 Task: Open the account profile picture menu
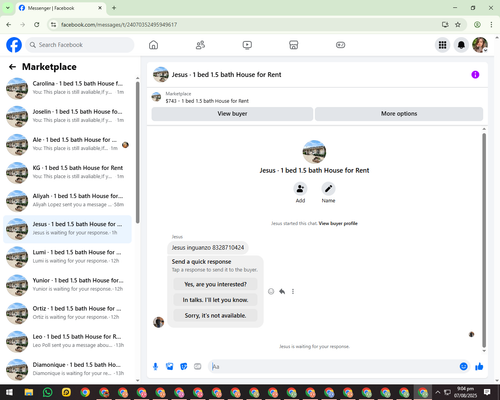pyautogui.click(x=480, y=45)
